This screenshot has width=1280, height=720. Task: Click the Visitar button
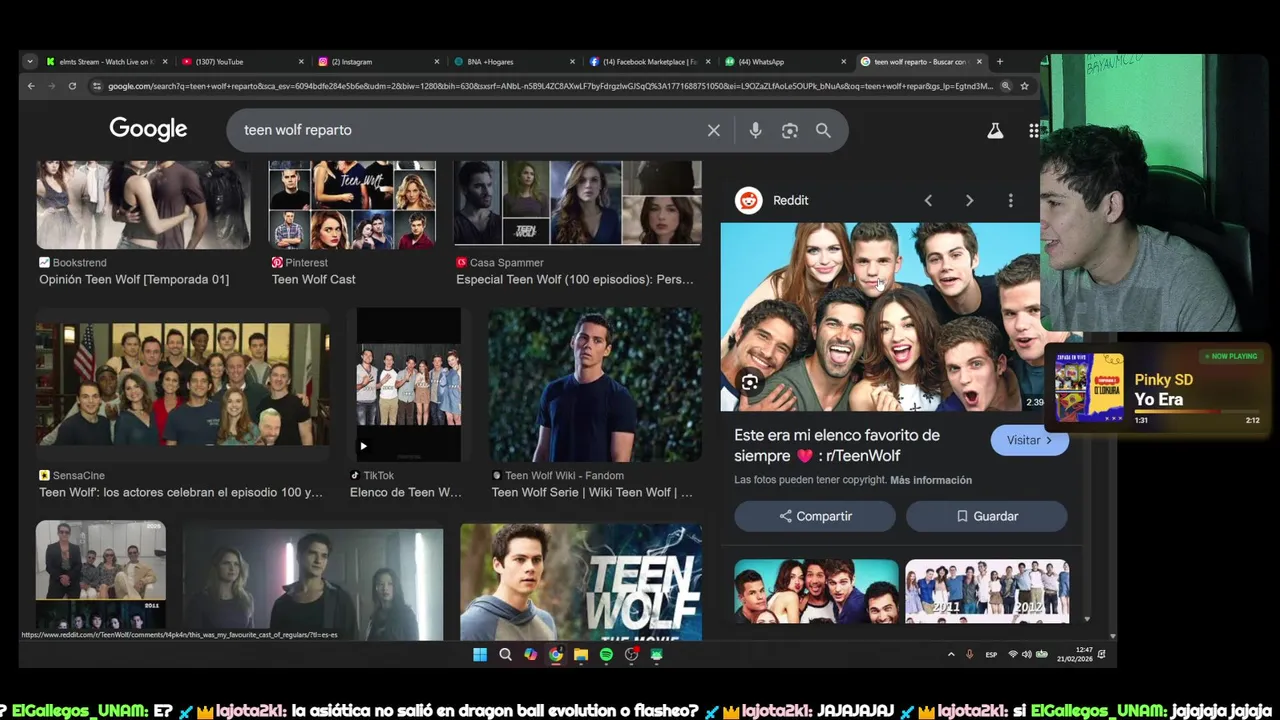click(x=1029, y=440)
